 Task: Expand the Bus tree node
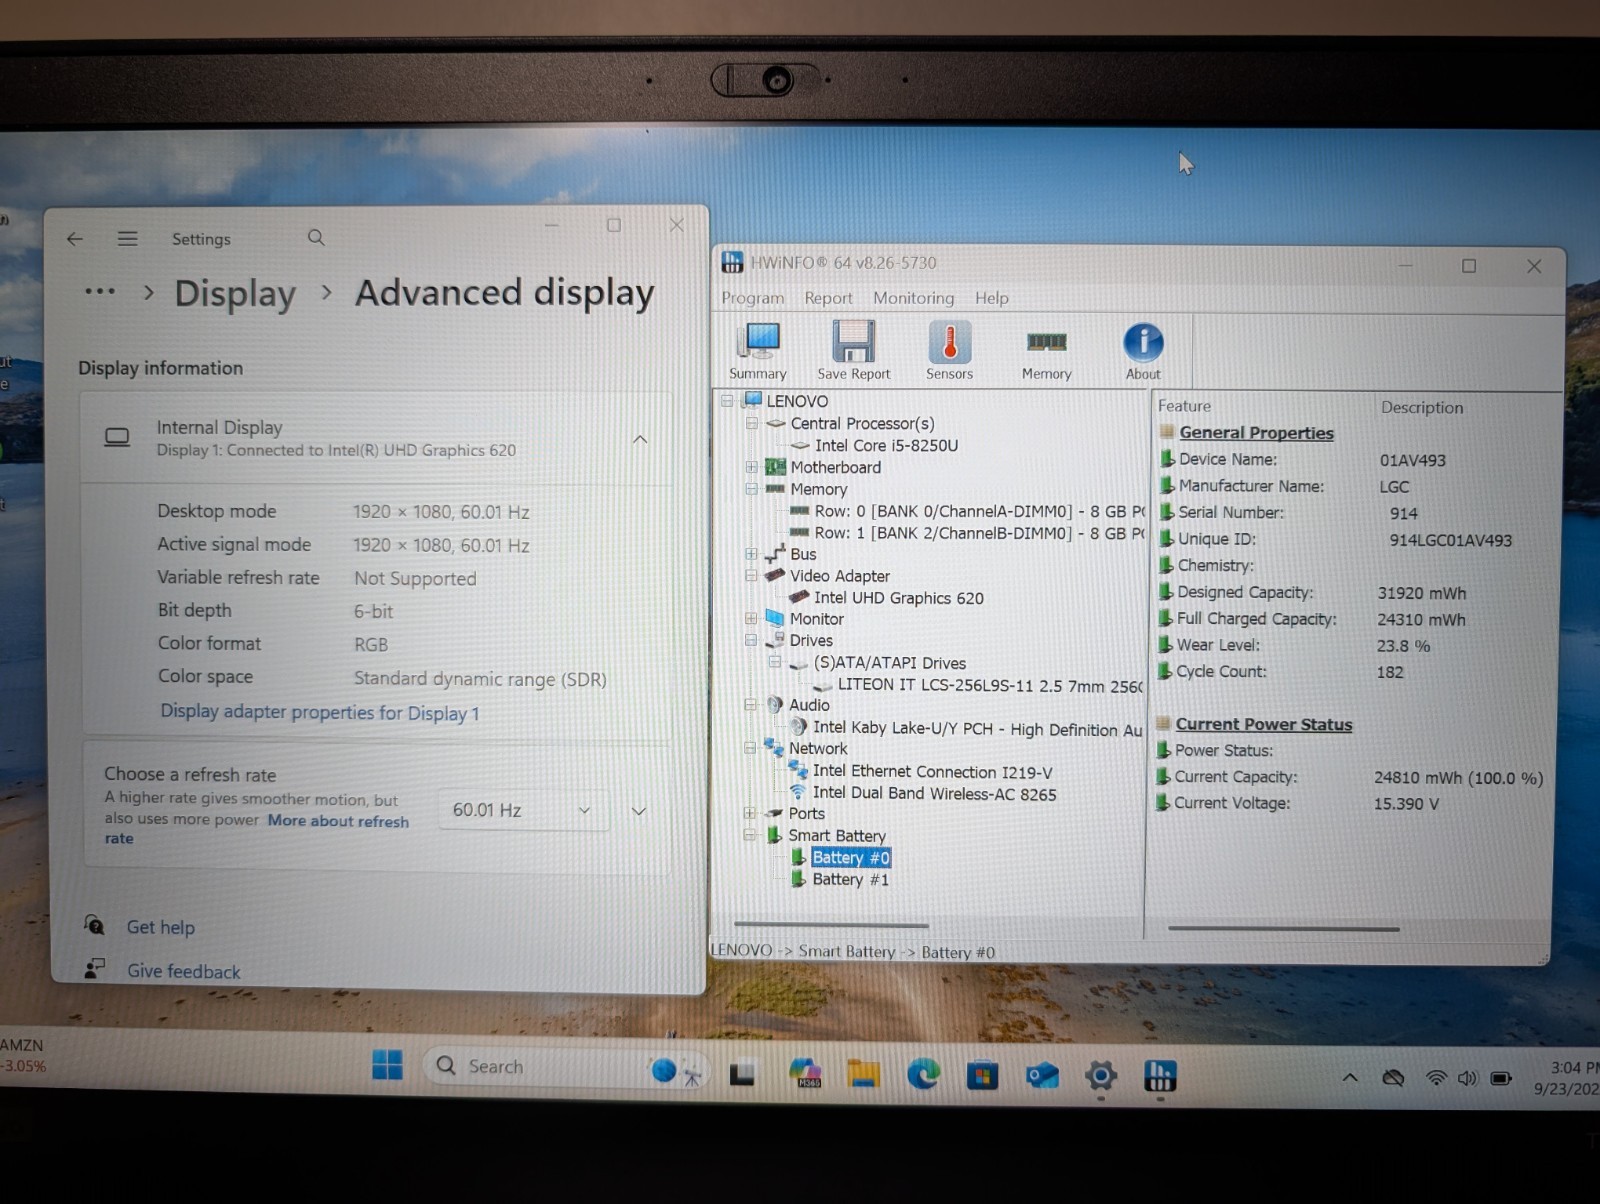tap(751, 554)
